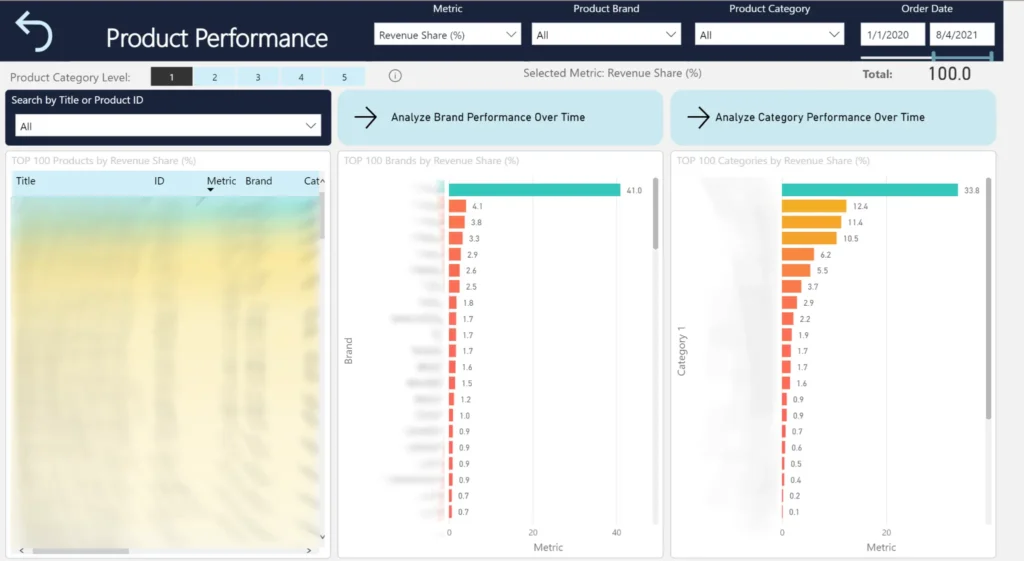Click the Brand column header in table
Viewport: 1024px width, 561px height.
coord(258,181)
